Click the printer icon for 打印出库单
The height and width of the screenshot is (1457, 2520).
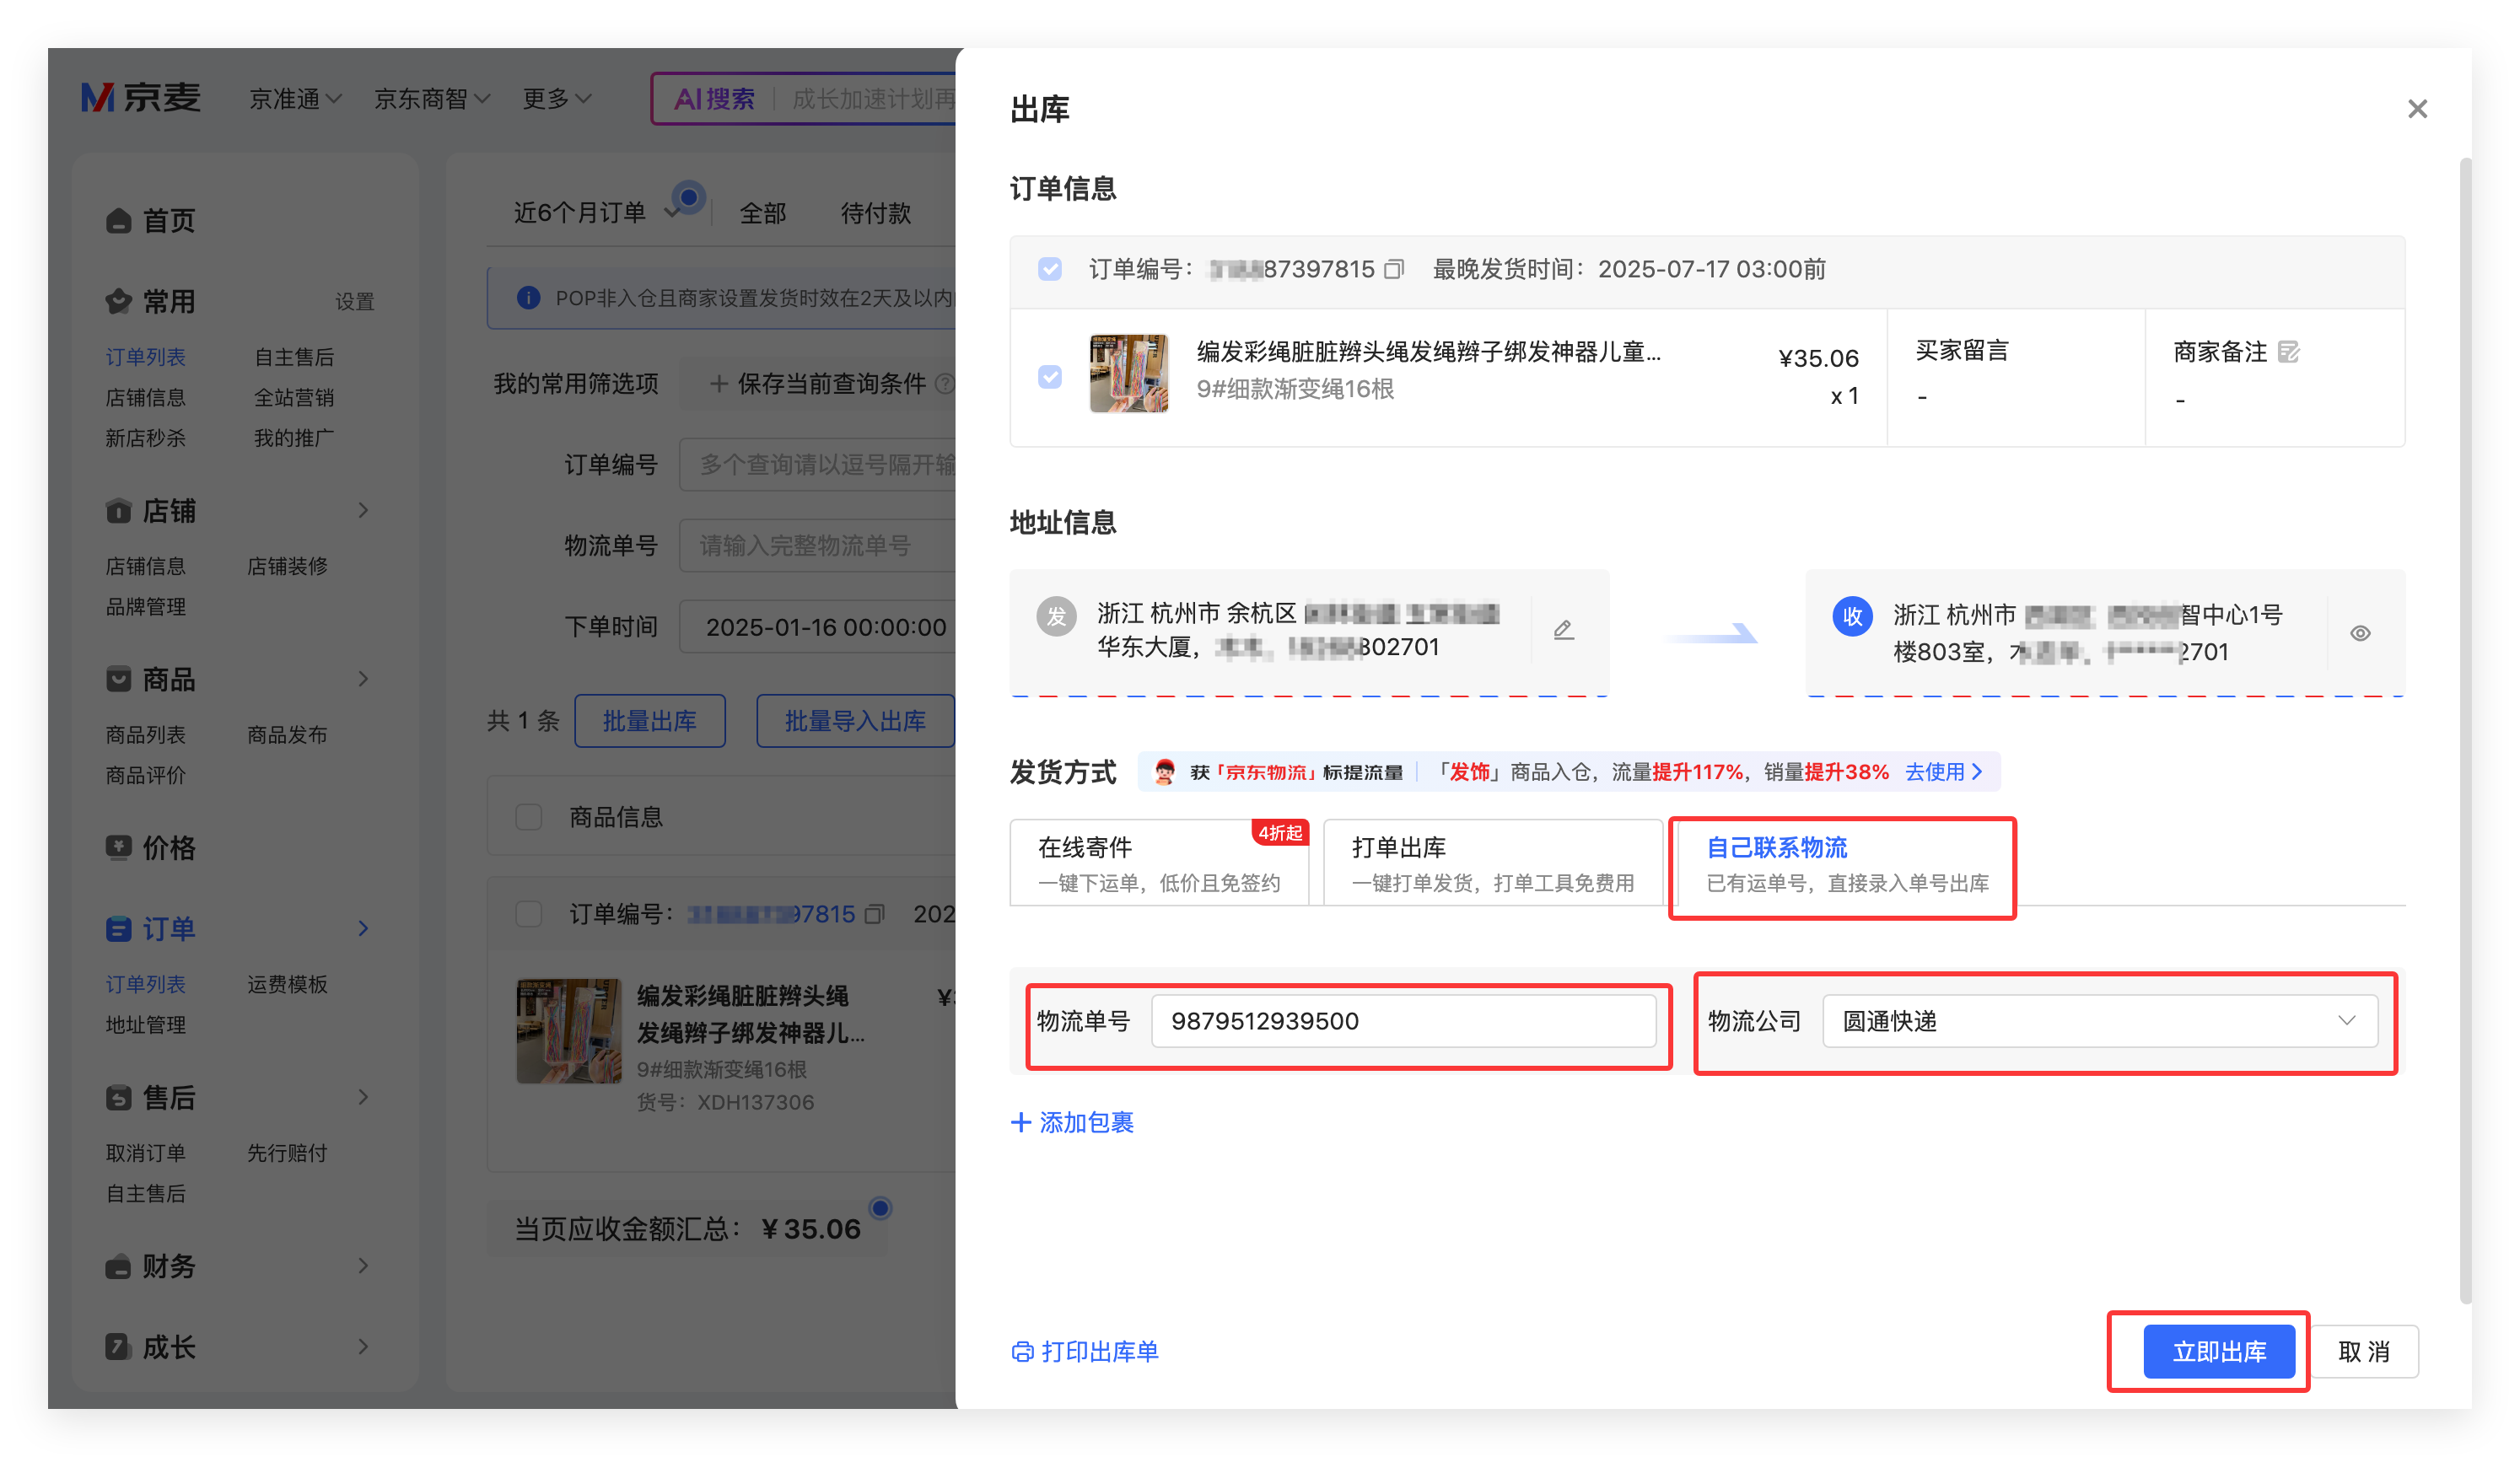pos(1022,1352)
